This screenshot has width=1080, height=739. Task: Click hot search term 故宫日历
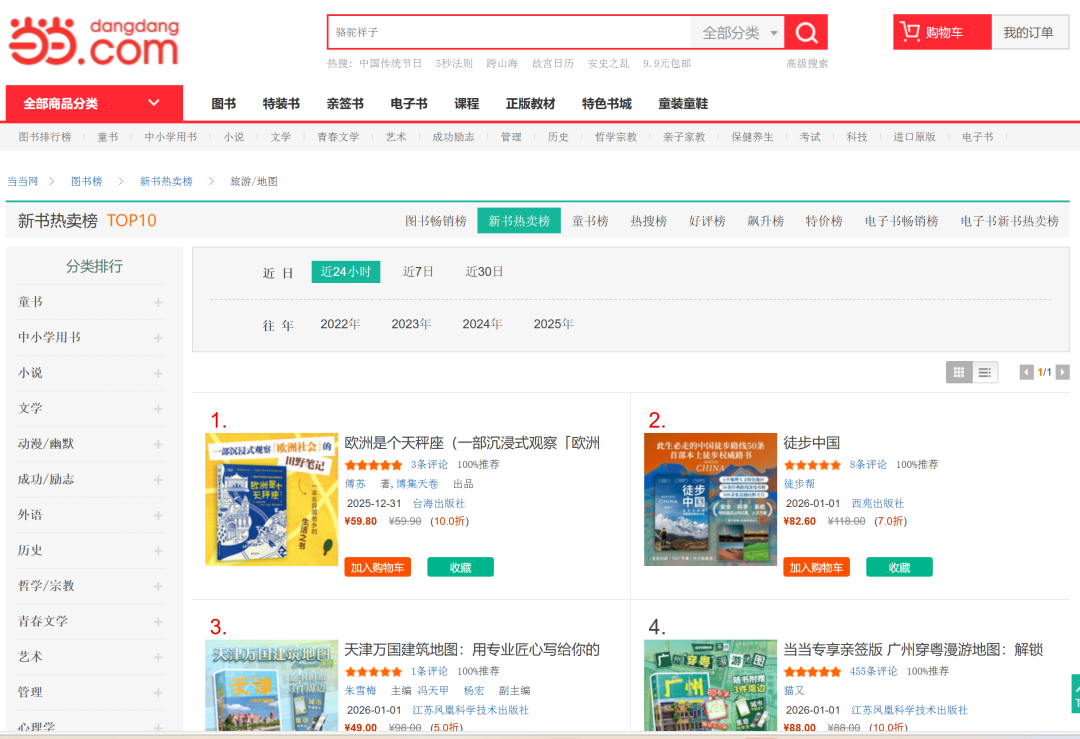553,63
